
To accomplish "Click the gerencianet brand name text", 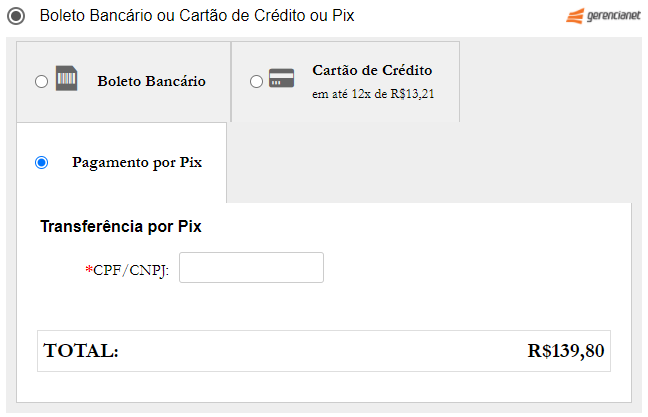I will point(612,17).
